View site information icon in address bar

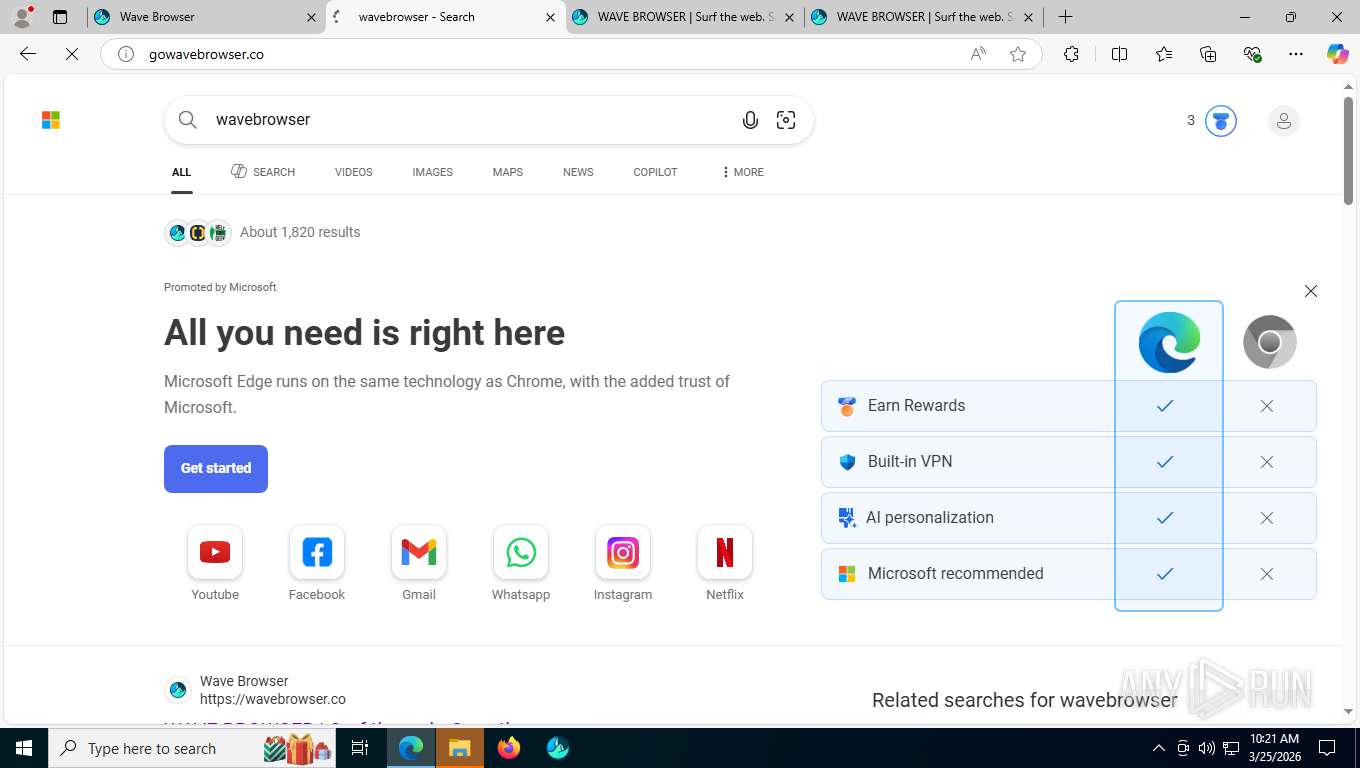(126, 54)
